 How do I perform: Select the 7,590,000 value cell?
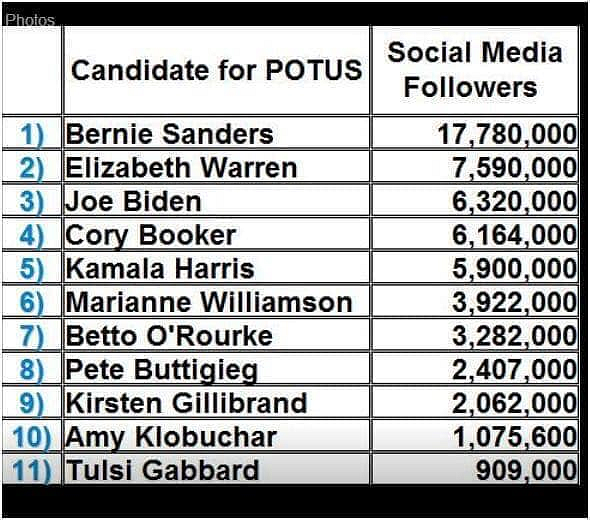pyautogui.click(x=475, y=167)
